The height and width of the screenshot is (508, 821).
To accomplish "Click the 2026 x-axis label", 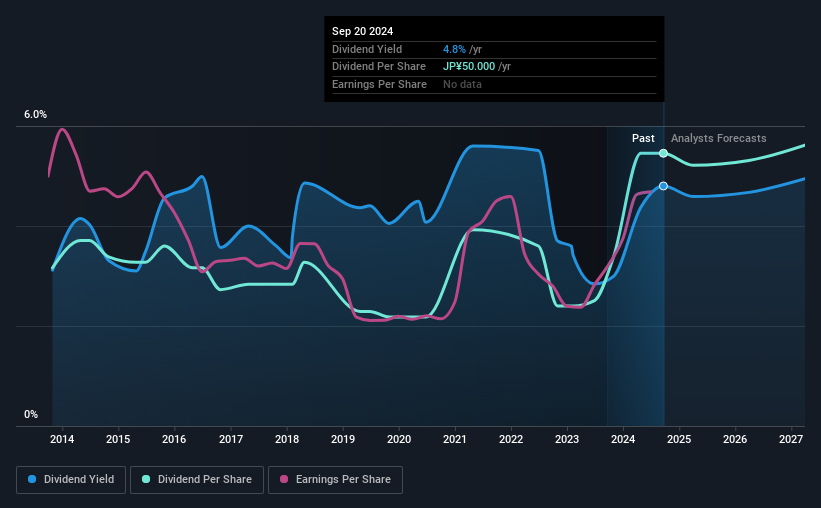I will (x=735, y=439).
